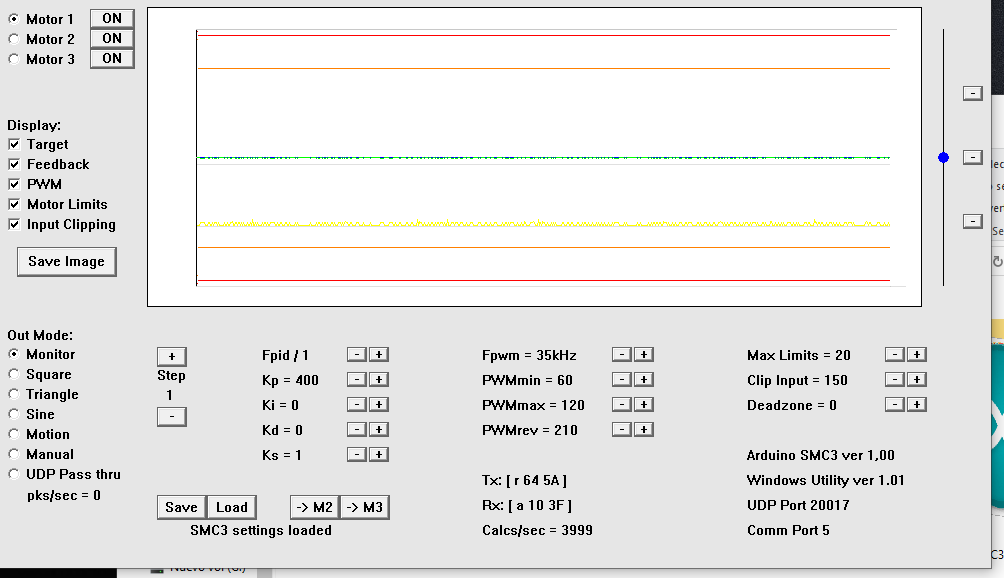Viewport: 1004px width, 578px height.
Task: Click the top minus button beside slider
Action: tap(972, 93)
